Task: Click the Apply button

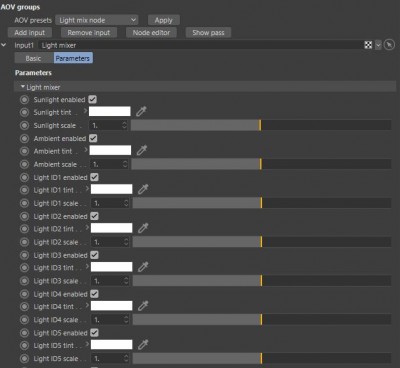Action: tap(163, 20)
